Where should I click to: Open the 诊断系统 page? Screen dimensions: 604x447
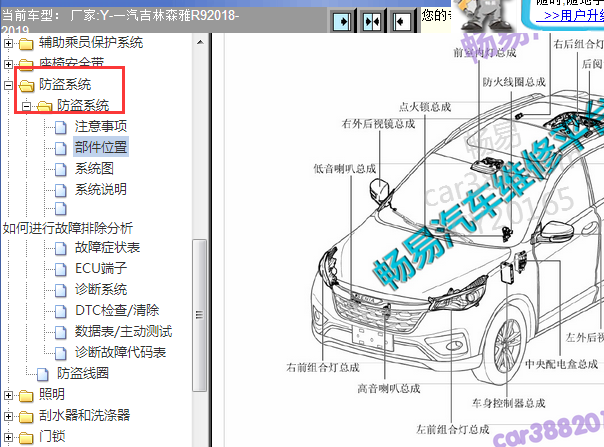(101, 289)
